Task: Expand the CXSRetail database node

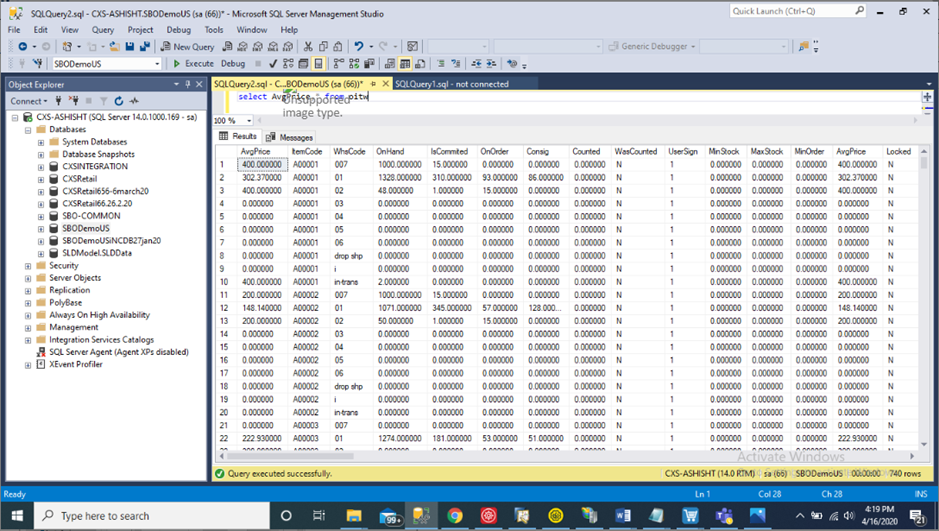Action: 41,179
